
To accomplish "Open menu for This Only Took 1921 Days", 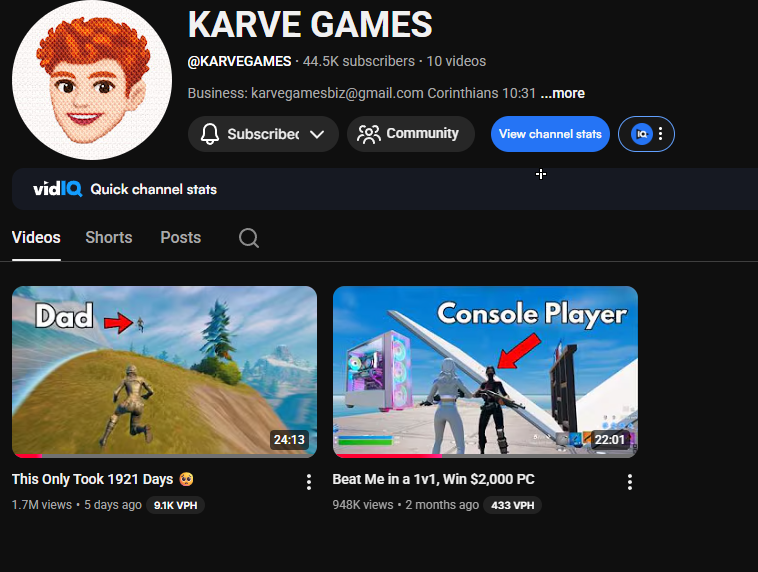I will tap(309, 482).
